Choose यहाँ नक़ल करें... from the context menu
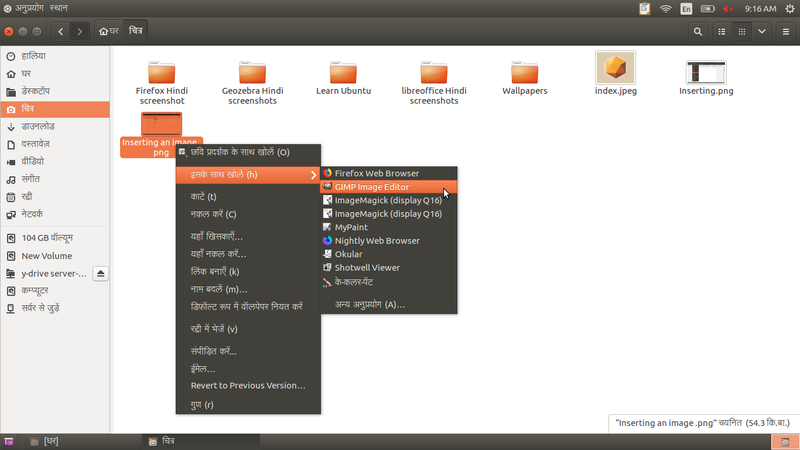This screenshot has height=450, width=800. click(248, 254)
